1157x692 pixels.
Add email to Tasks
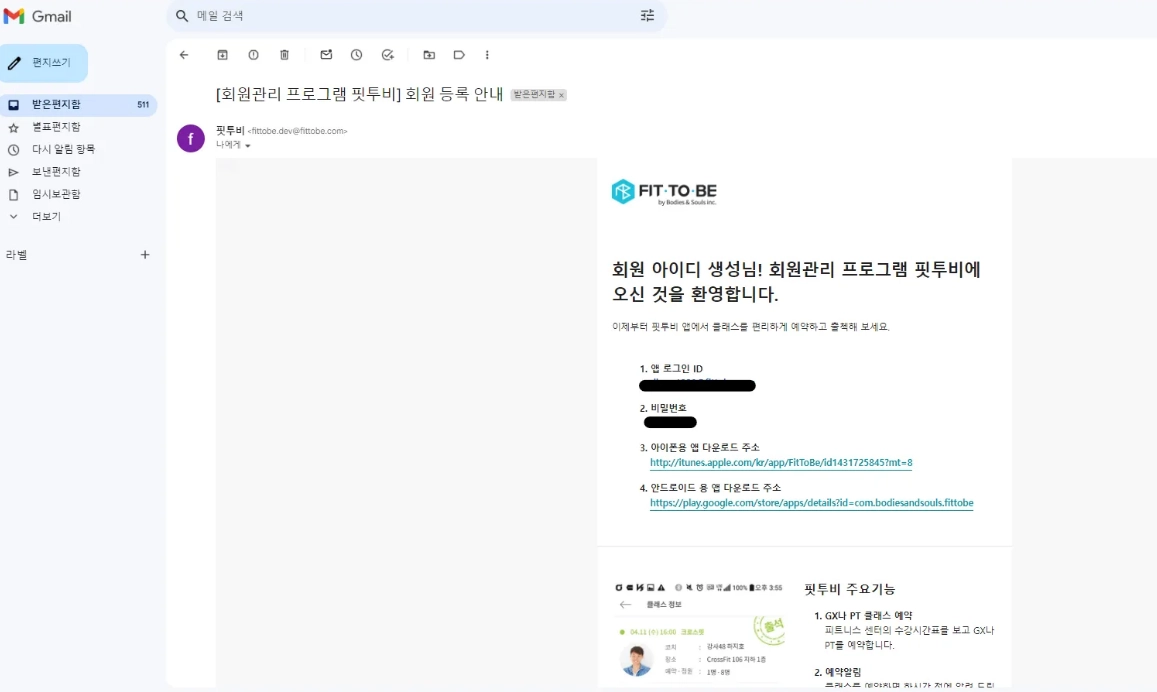[x=387, y=55]
